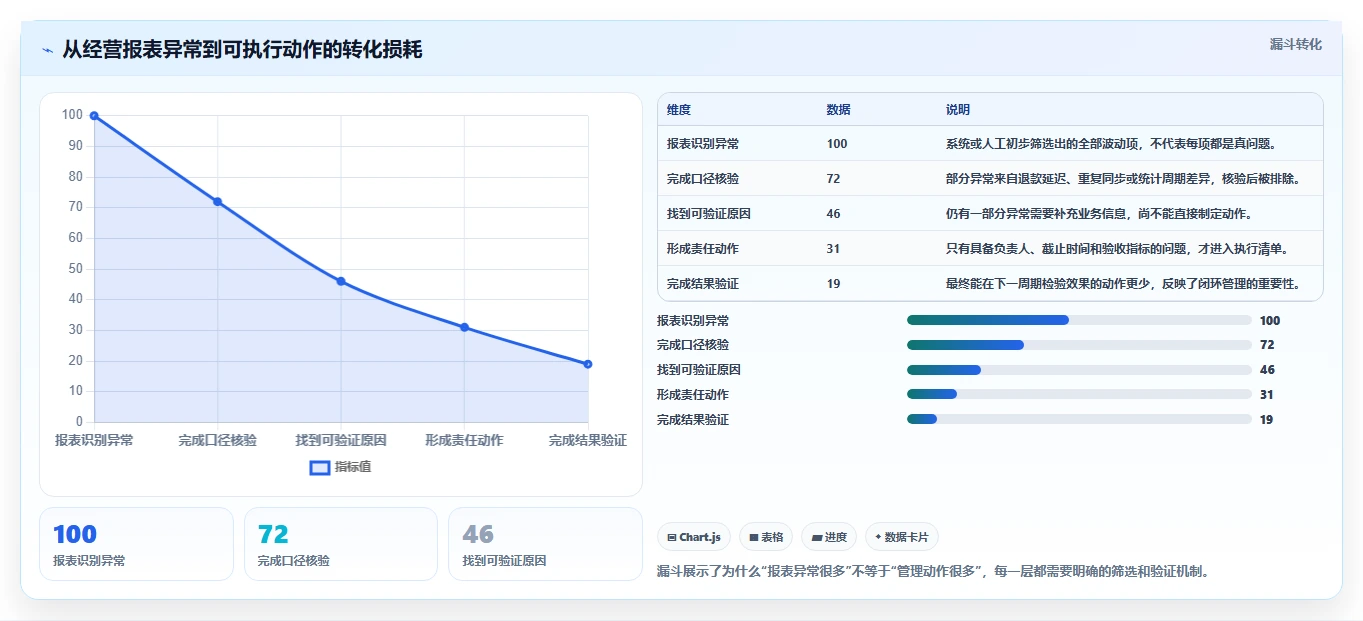
Task: Click the chart data point at value 100
Action: point(94,116)
